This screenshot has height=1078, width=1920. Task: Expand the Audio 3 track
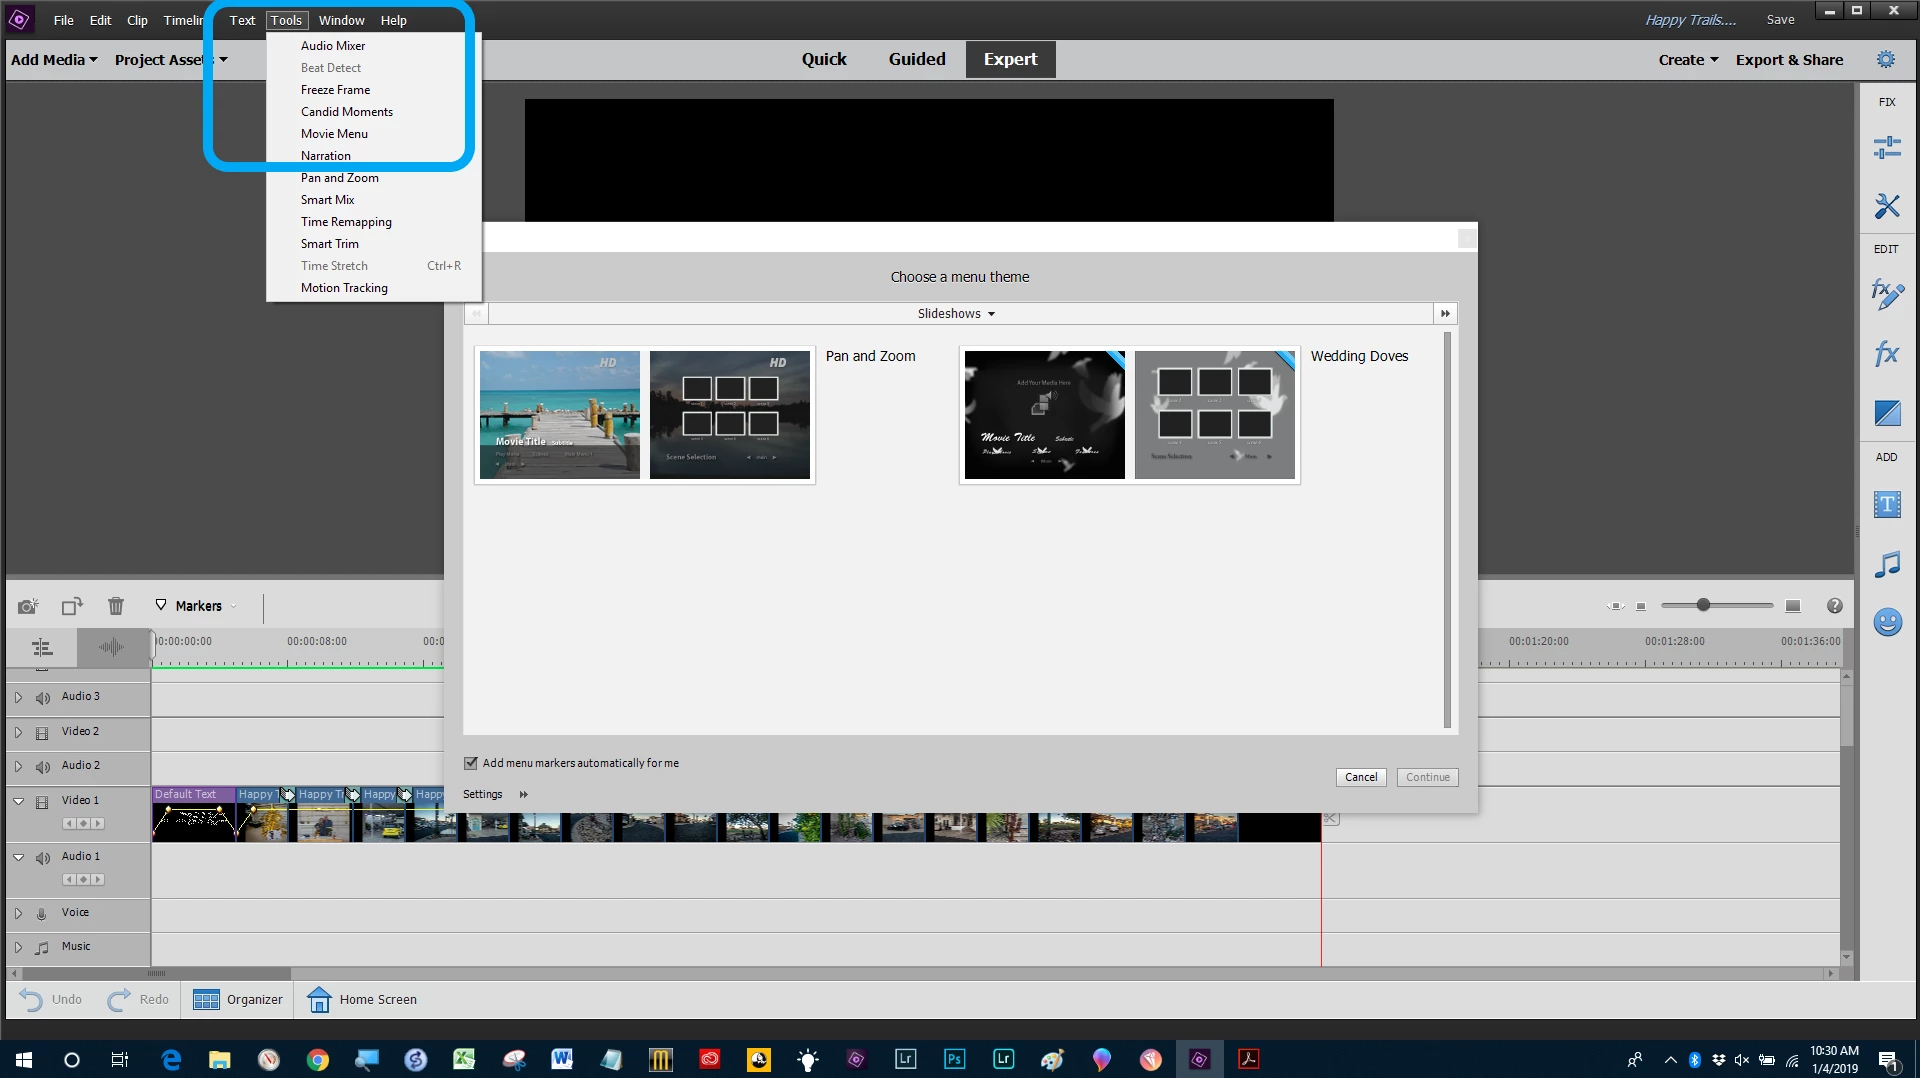(x=18, y=697)
